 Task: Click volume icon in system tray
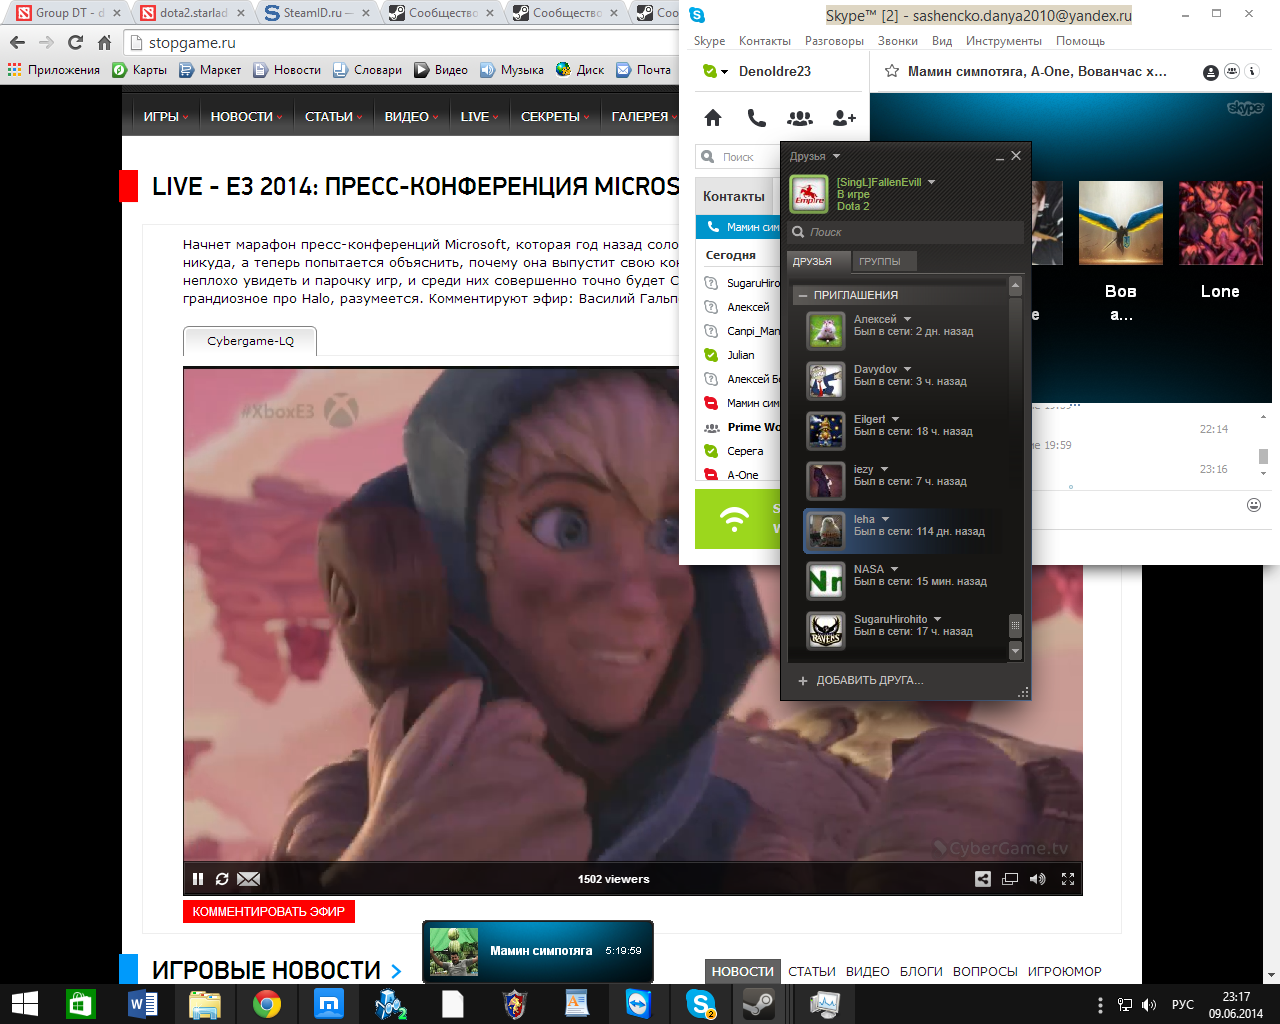1149,1004
